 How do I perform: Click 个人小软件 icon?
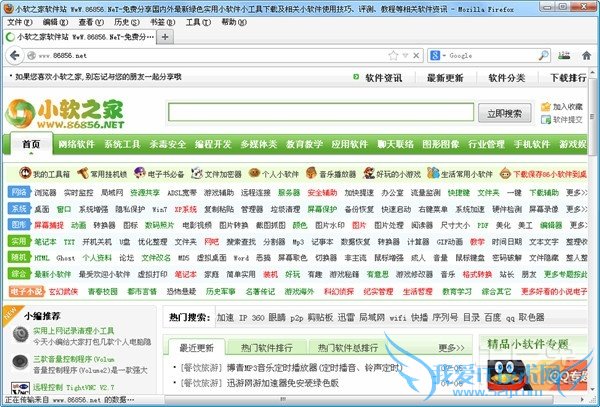click(x=254, y=173)
